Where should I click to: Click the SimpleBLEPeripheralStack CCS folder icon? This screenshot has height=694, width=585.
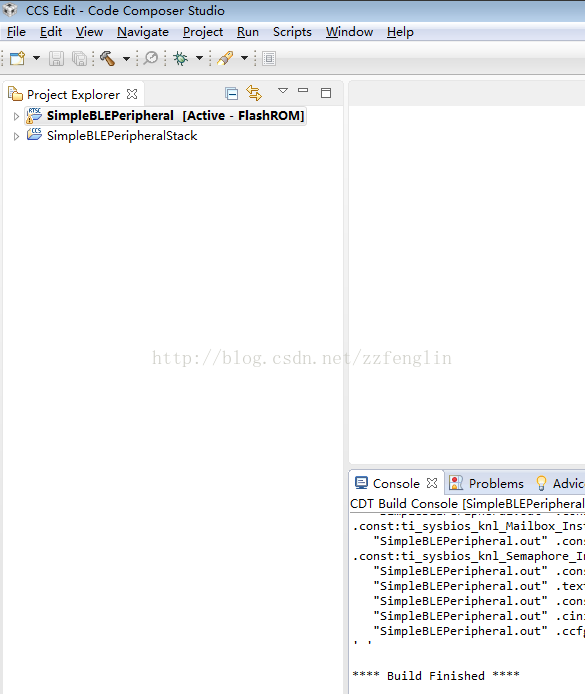(x=34, y=134)
